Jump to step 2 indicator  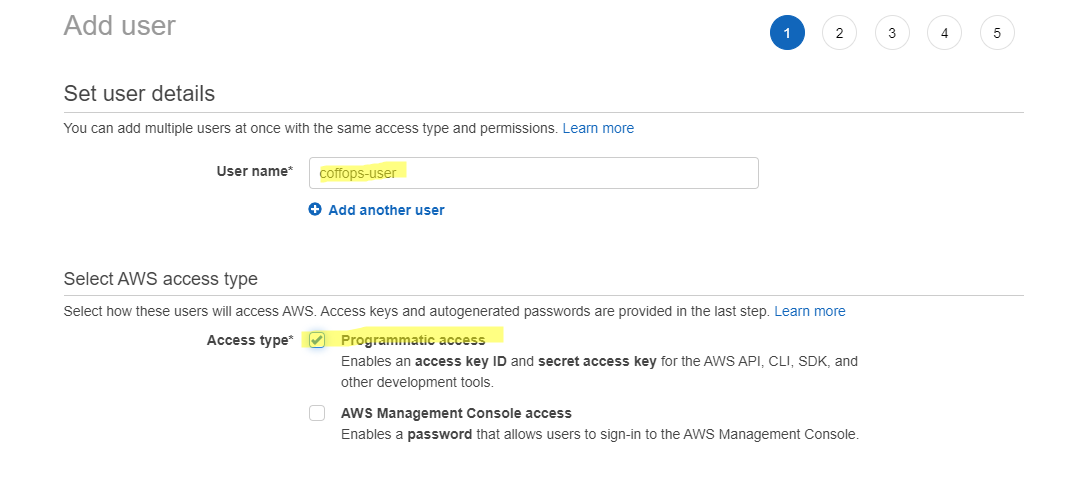pos(839,33)
